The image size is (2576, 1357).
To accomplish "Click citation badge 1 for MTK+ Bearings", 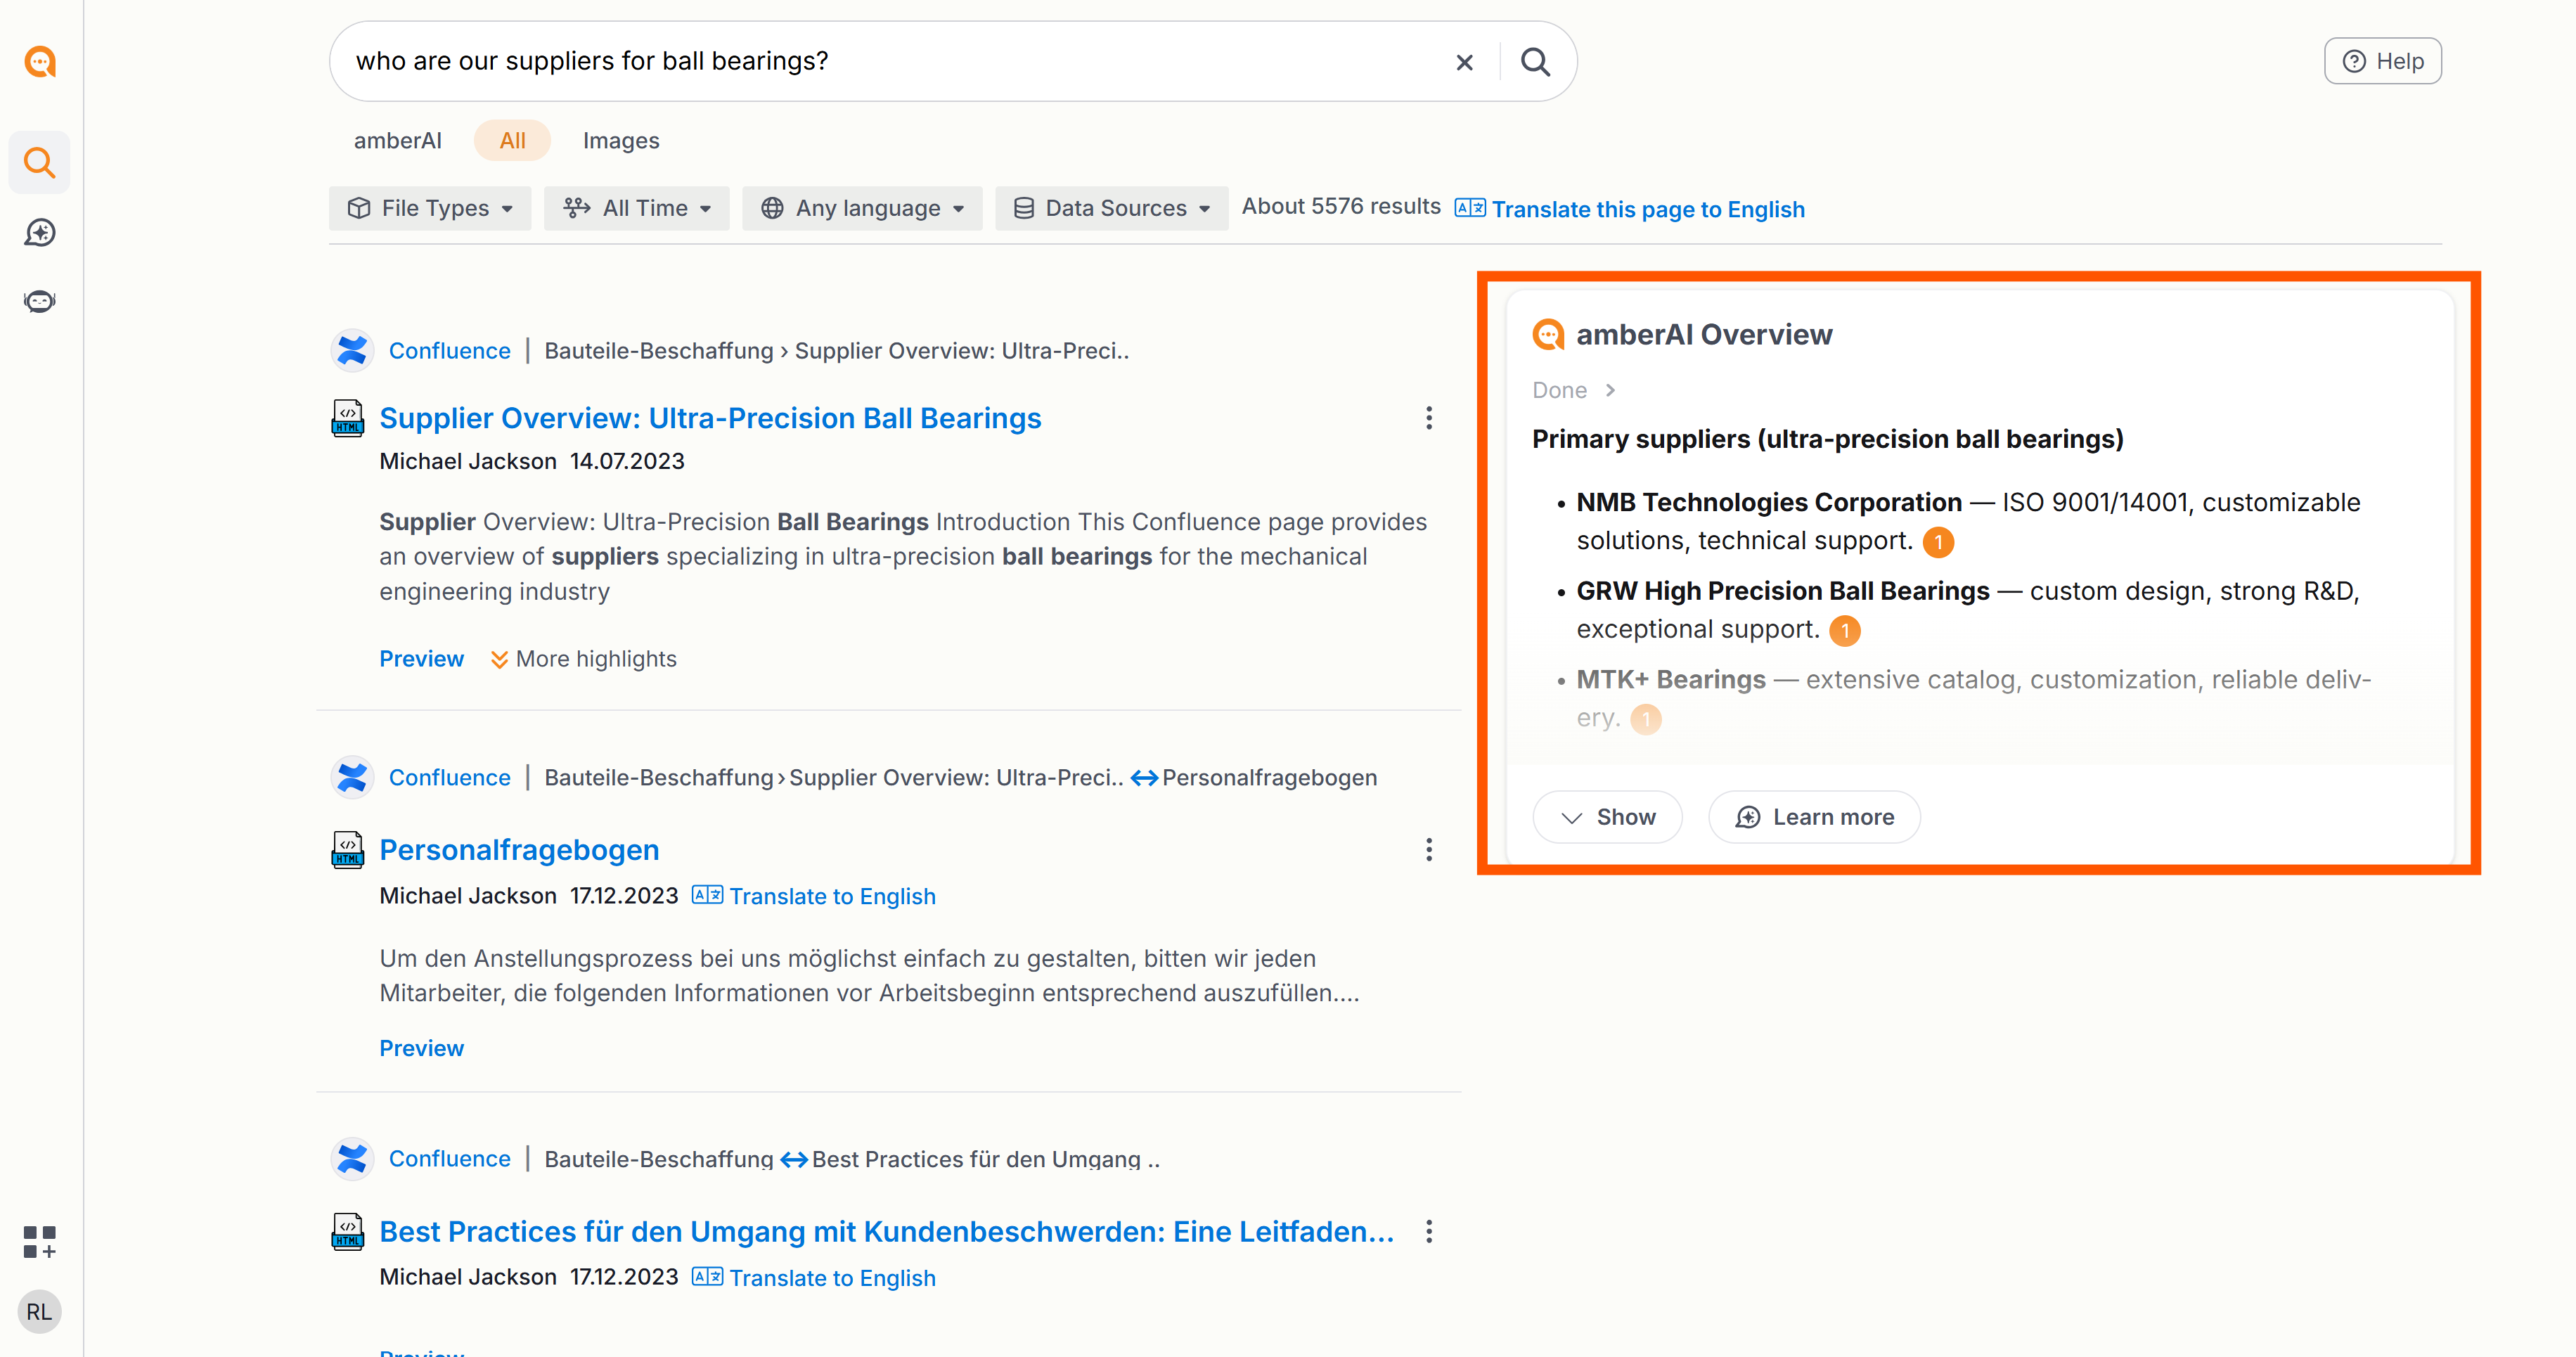I will pos(1646,719).
